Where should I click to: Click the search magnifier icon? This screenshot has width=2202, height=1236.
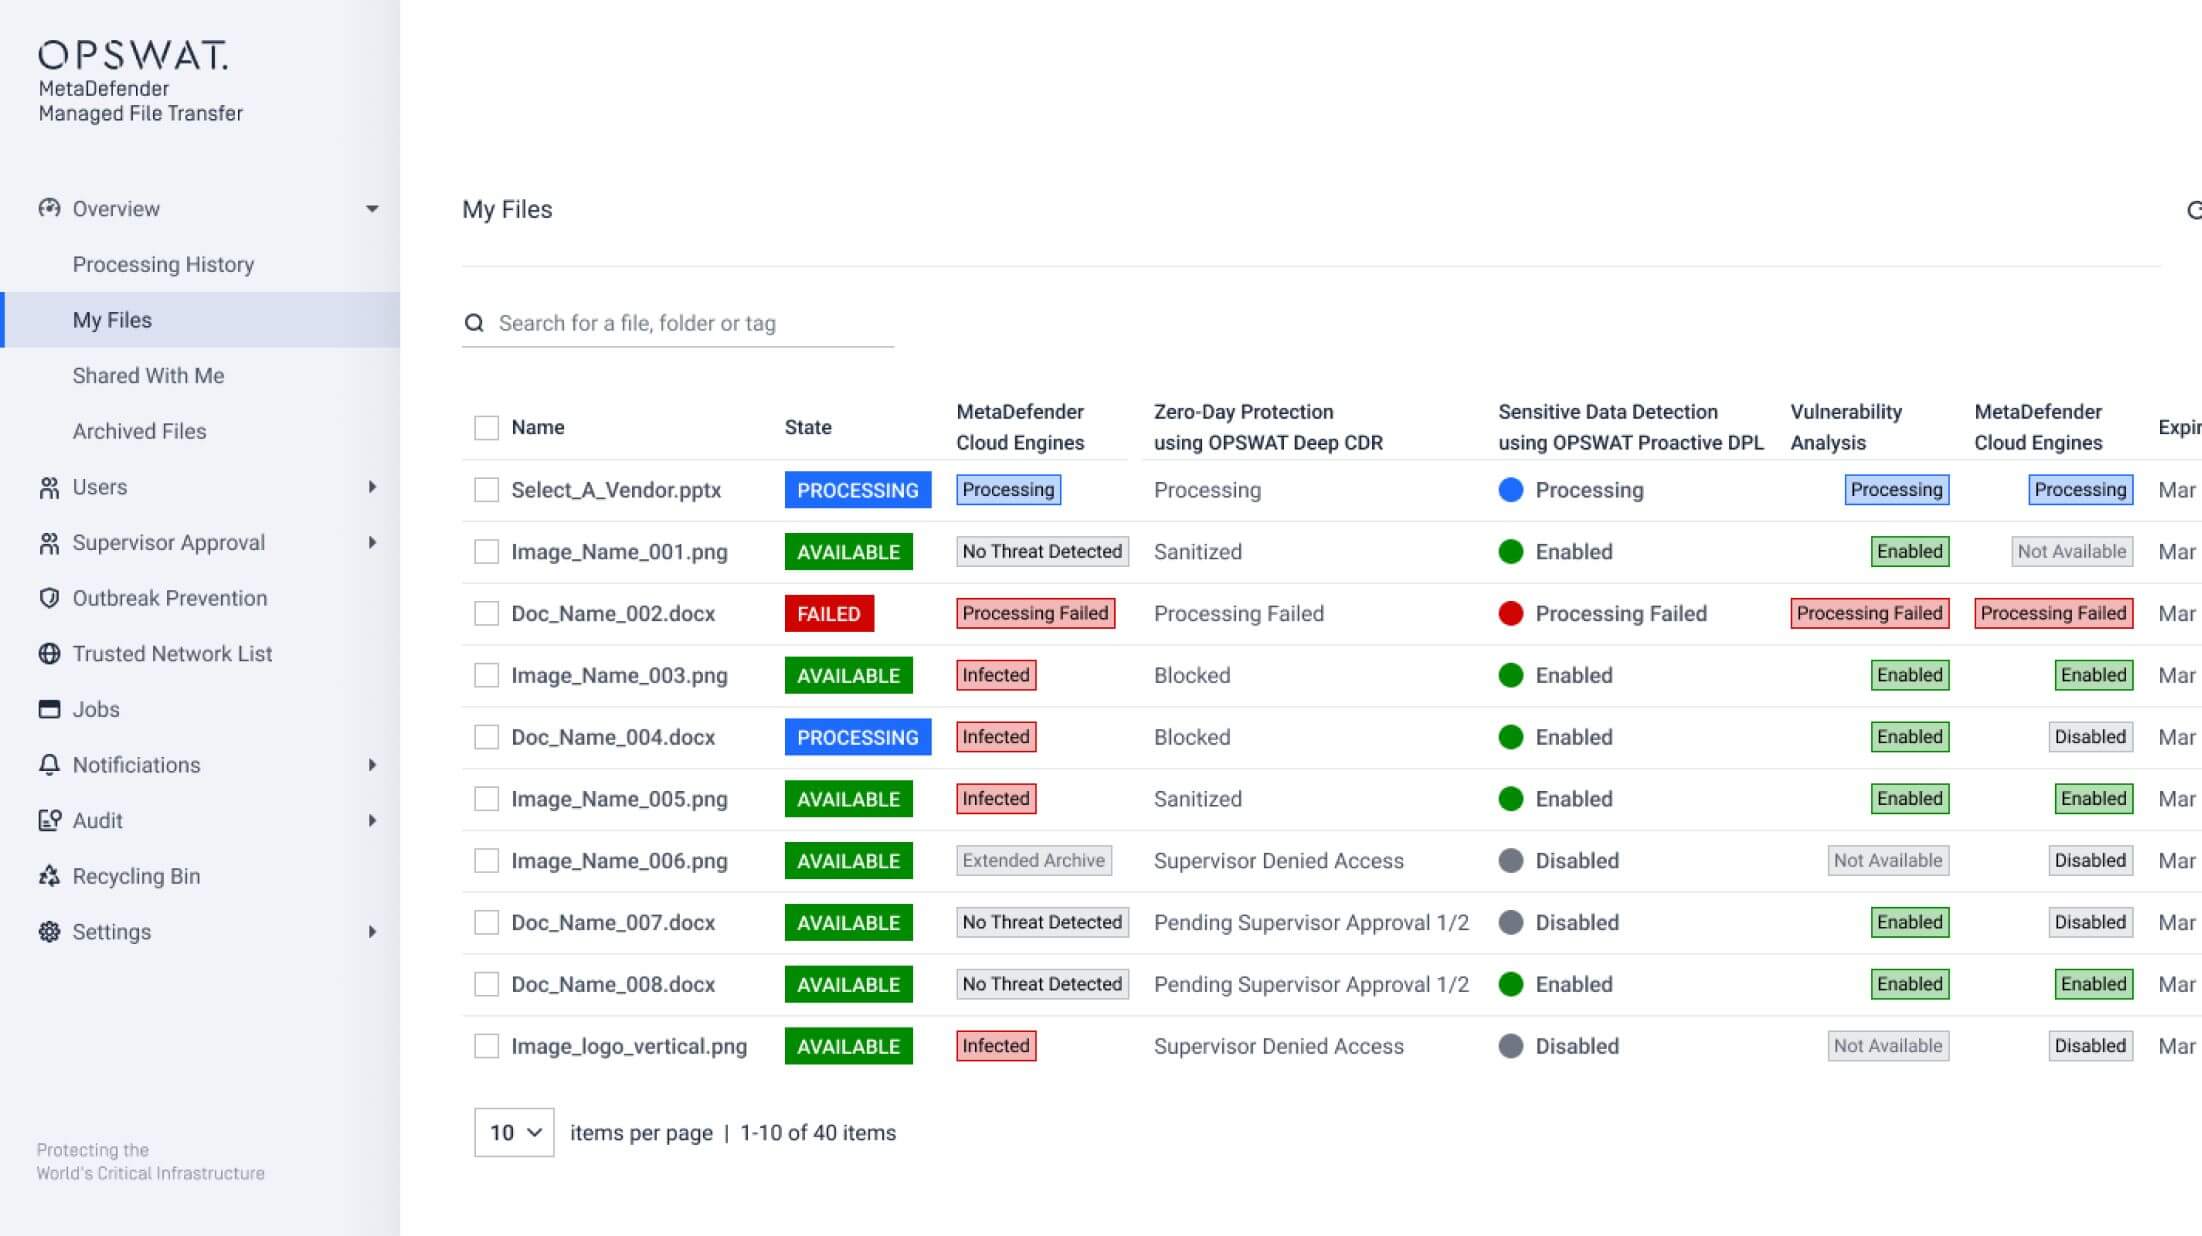[474, 323]
